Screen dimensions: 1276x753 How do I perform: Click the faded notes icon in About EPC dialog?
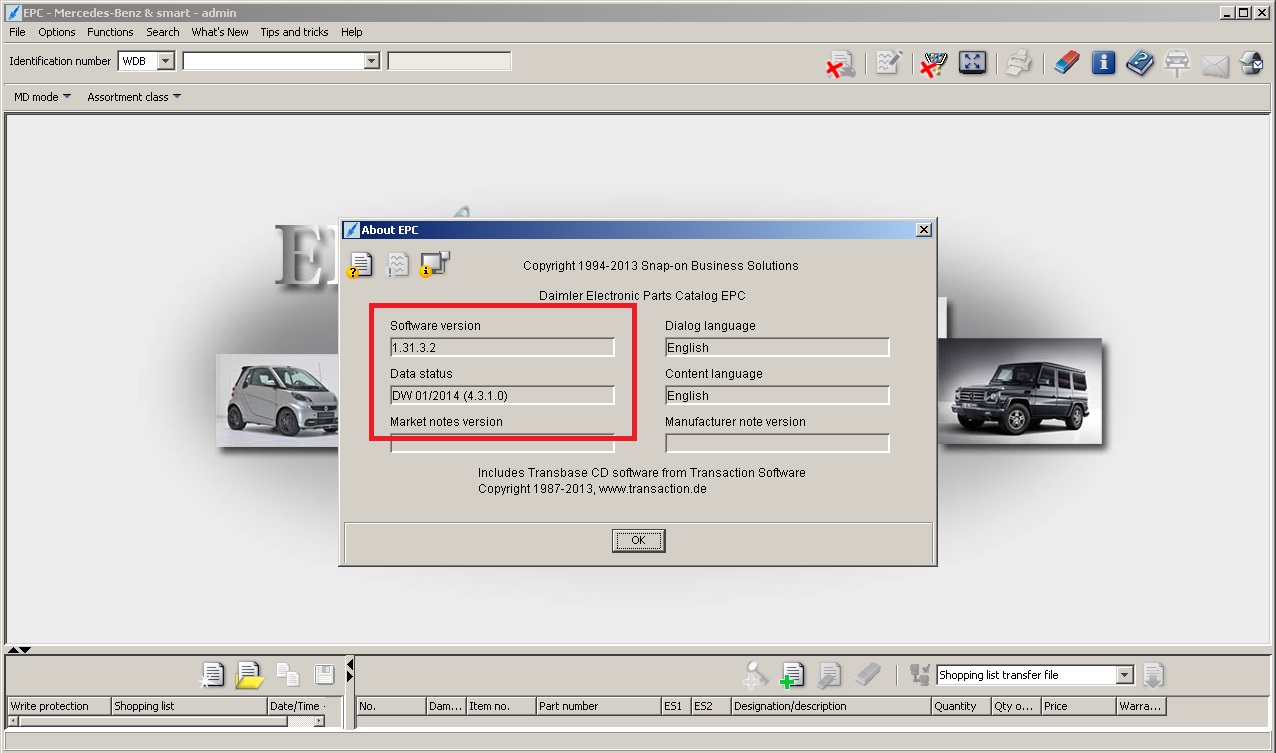(x=397, y=265)
